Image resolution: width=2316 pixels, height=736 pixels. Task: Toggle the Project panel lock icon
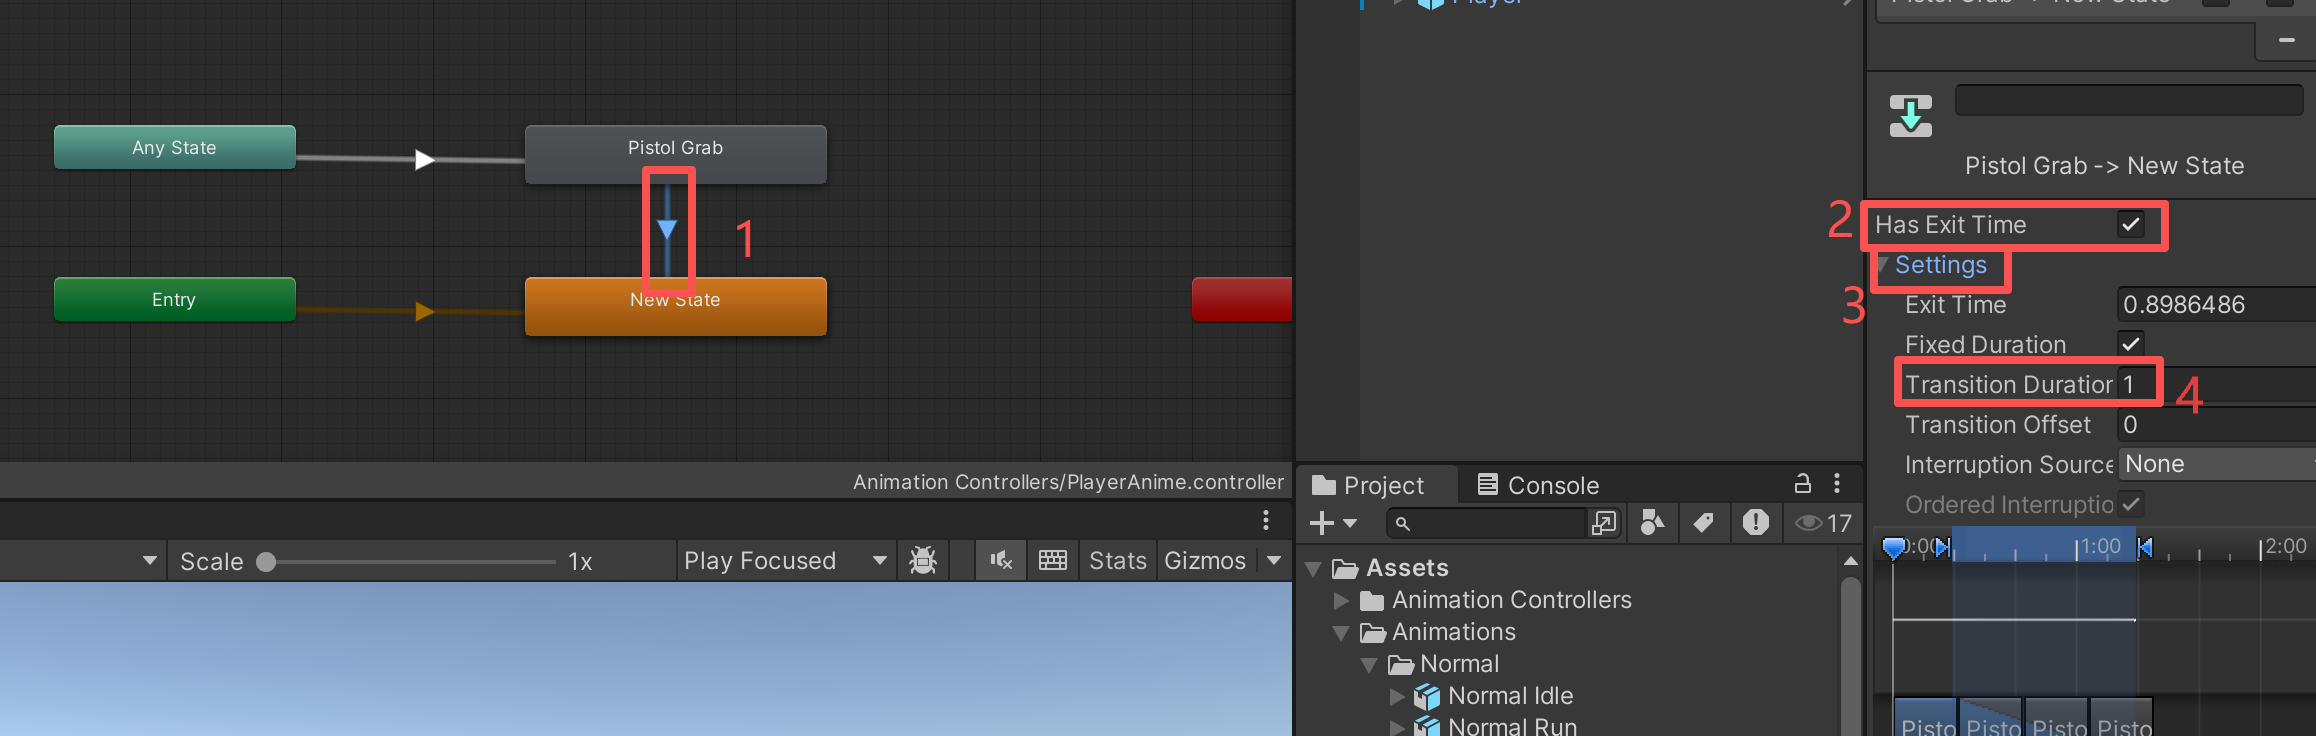tap(1803, 484)
